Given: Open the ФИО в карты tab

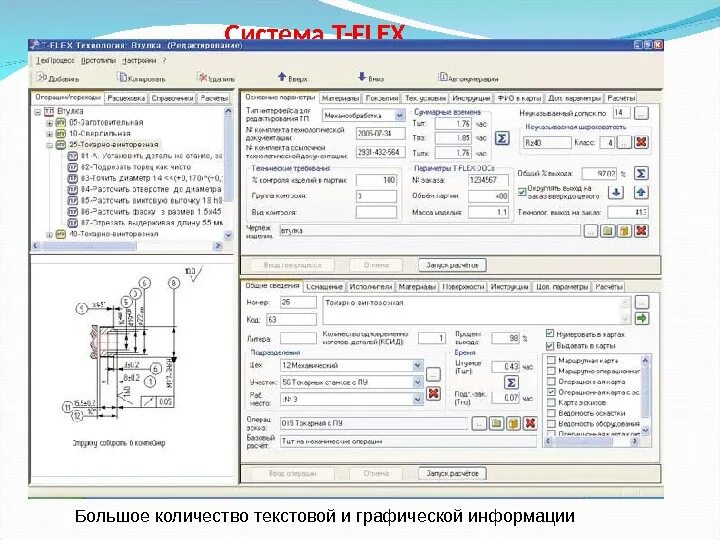Looking at the screenshot, I should coord(519,98).
